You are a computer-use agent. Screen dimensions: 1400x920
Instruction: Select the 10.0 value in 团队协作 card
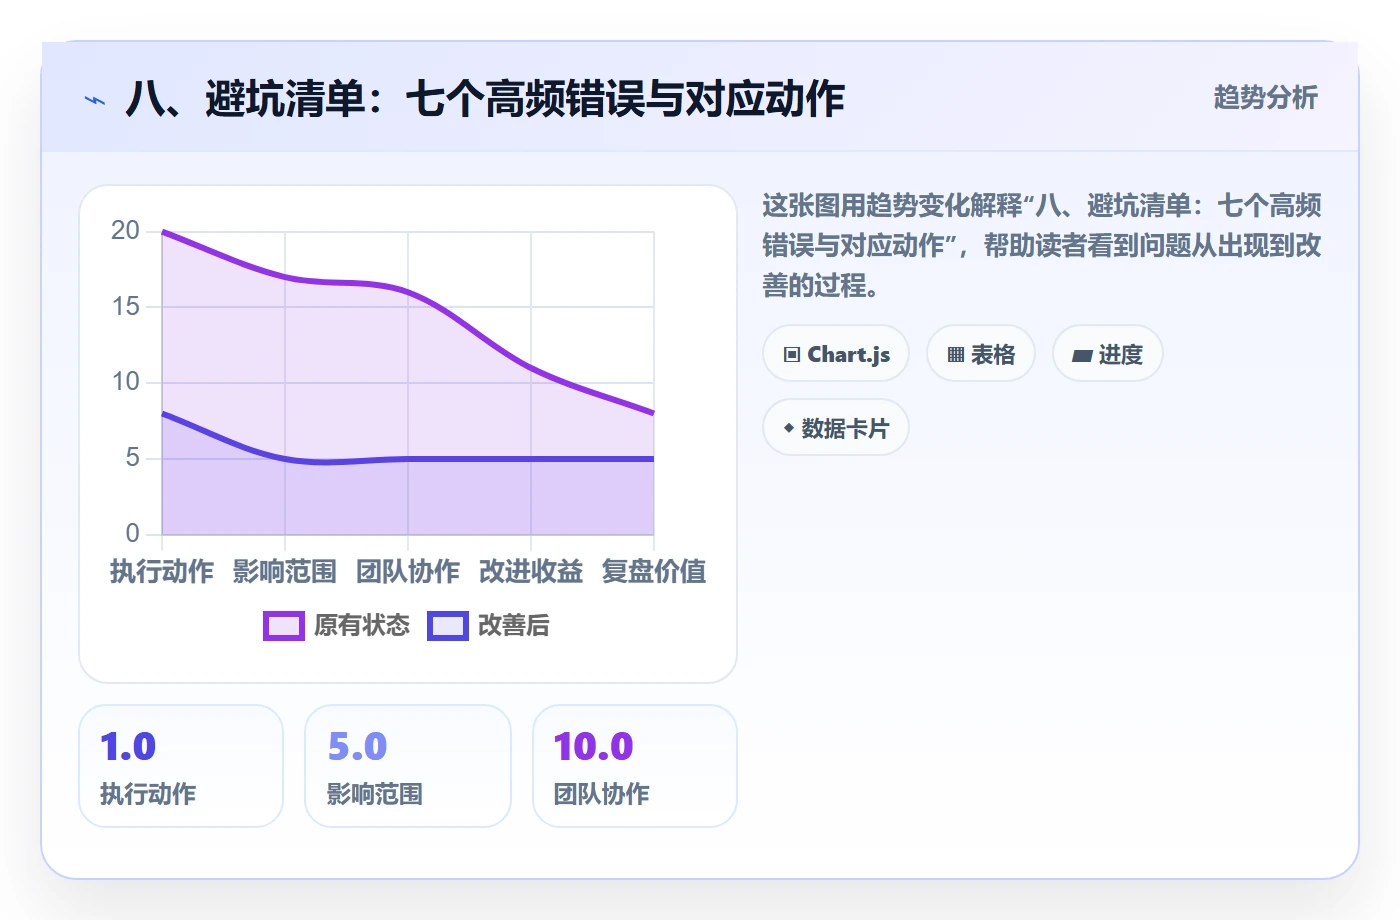tap(594, 746)
